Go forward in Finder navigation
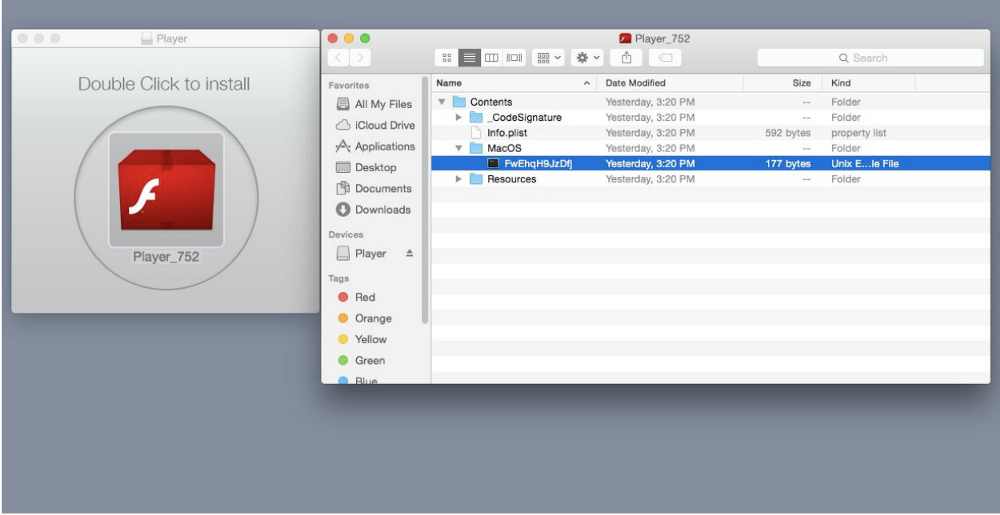Image resolution: width=1000 pixels, height=515 pixels. (x=360, y=58)
